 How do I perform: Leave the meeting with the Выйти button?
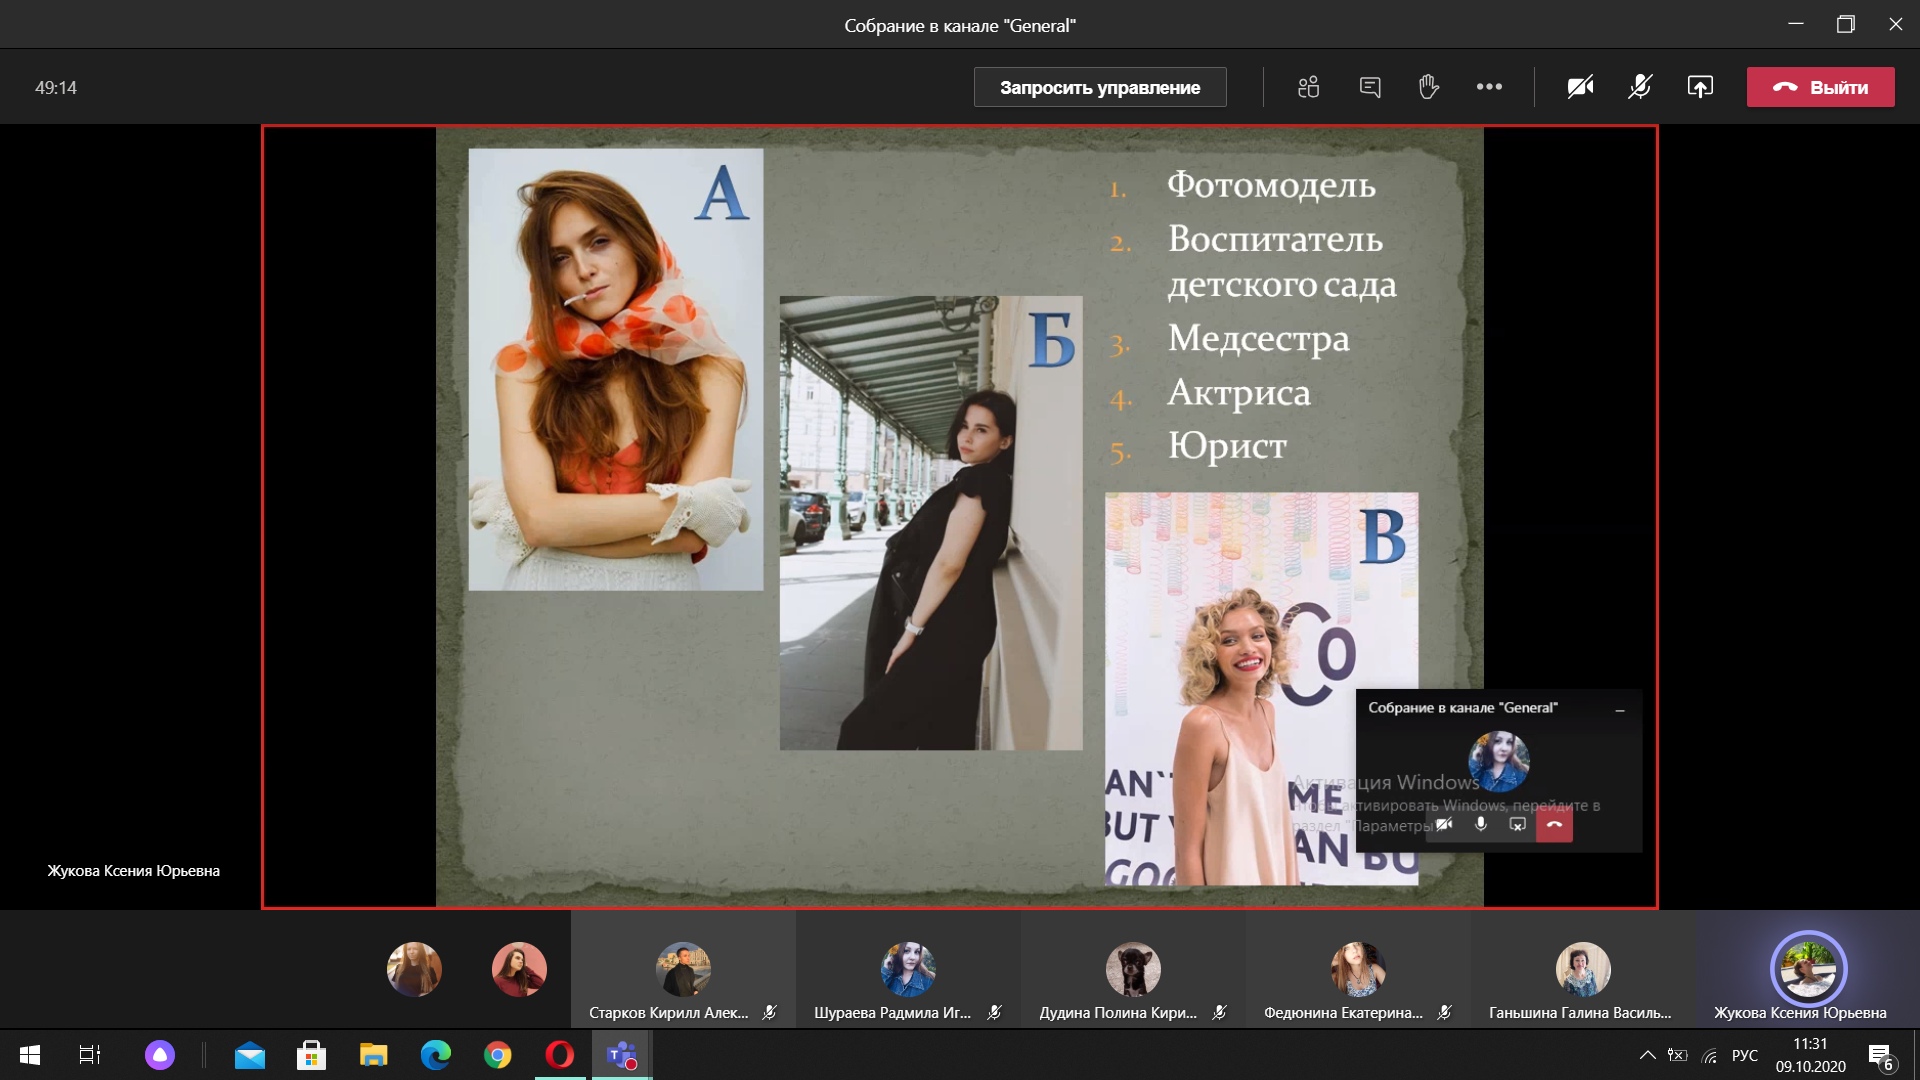[x=1820, y=87]
